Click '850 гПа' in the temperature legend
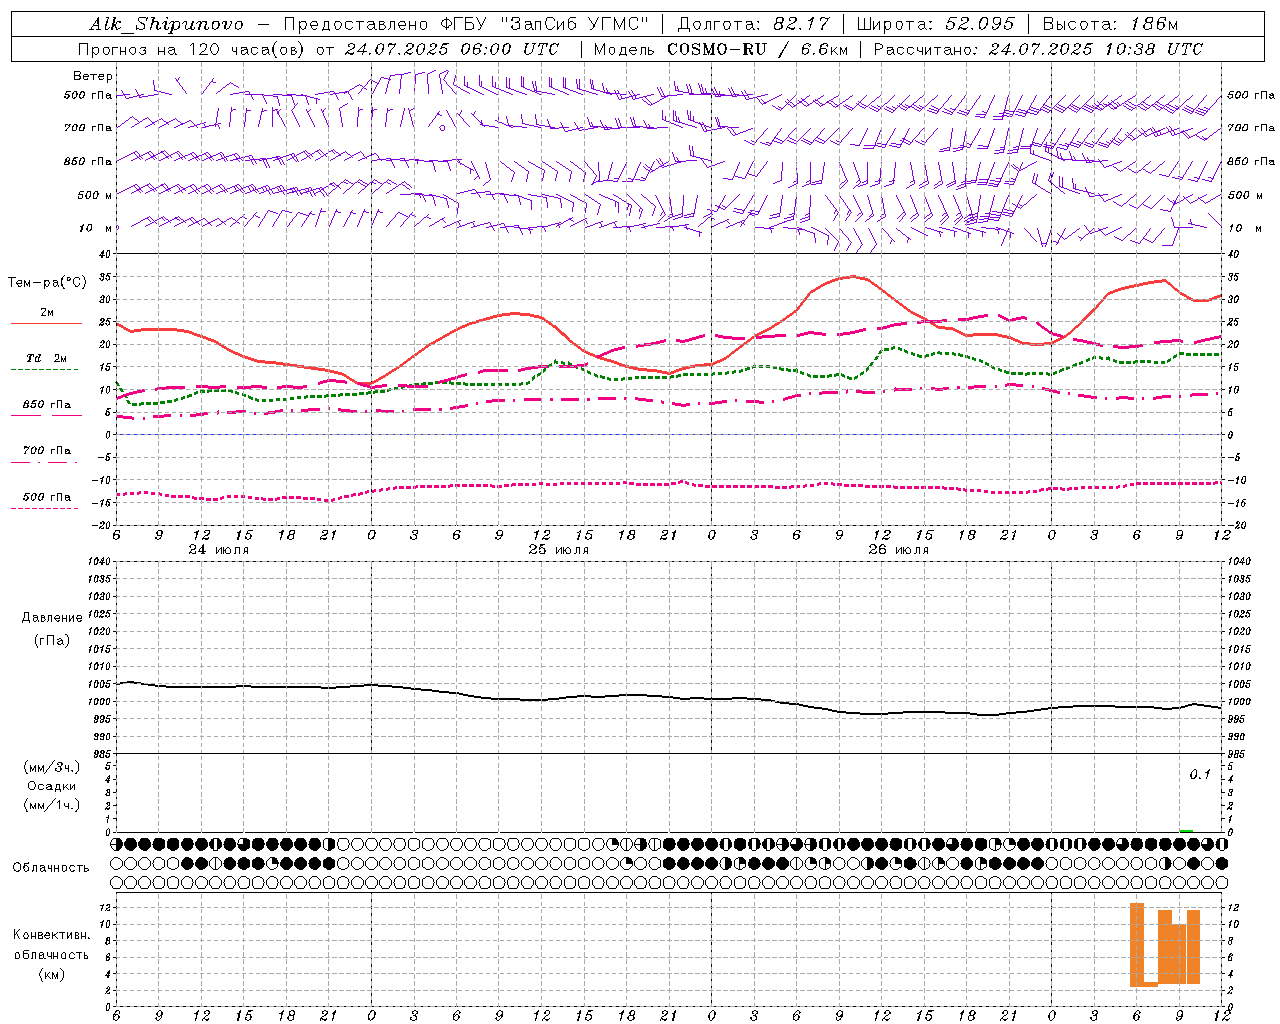 [47, 405]
